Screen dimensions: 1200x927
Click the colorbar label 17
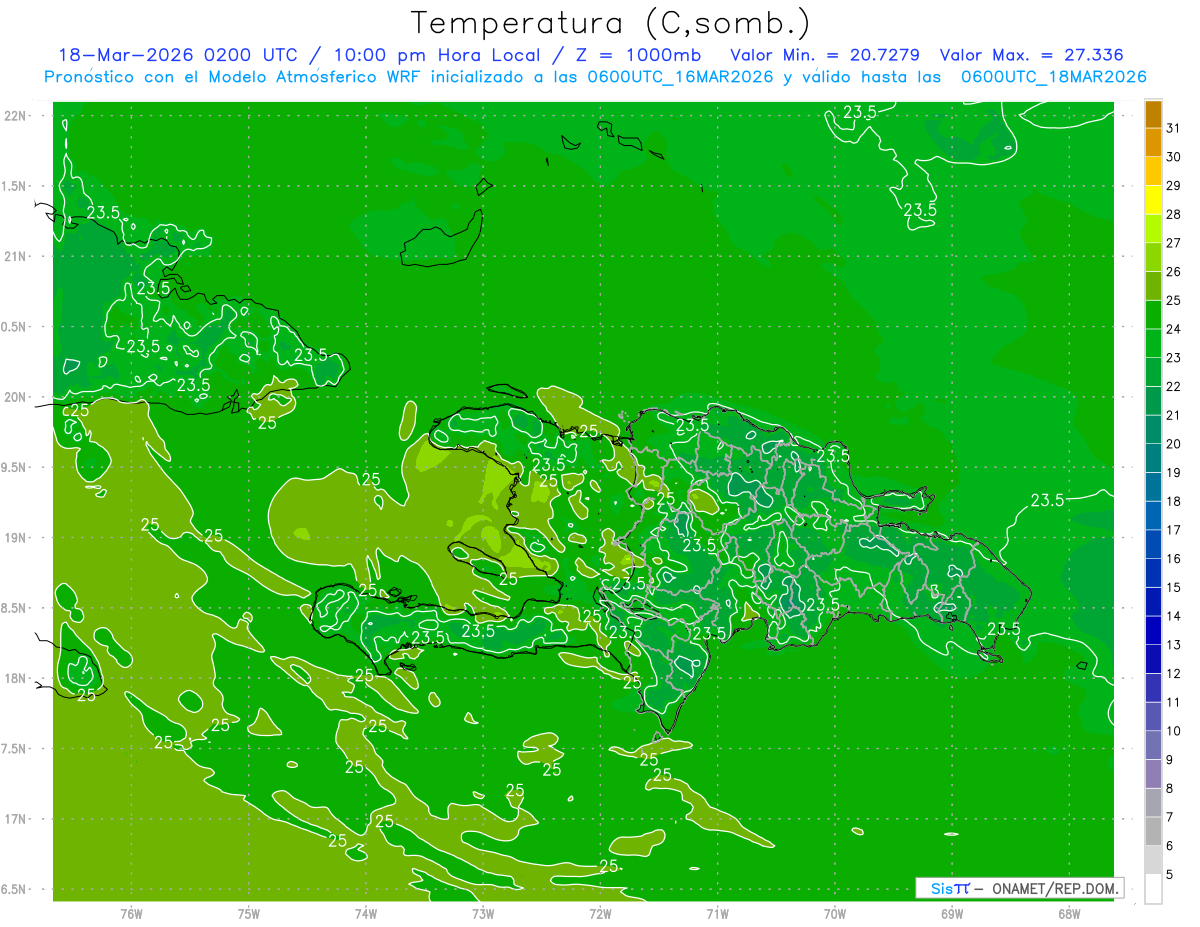pyautogui.click(x=1174, y=530)
